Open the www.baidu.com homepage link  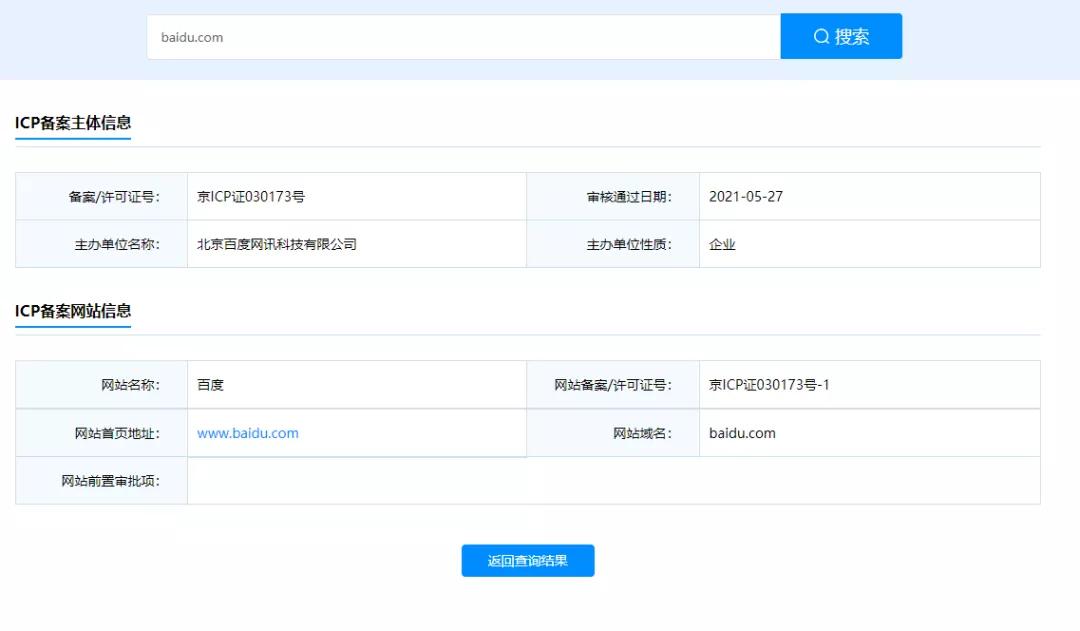[246, 433]
